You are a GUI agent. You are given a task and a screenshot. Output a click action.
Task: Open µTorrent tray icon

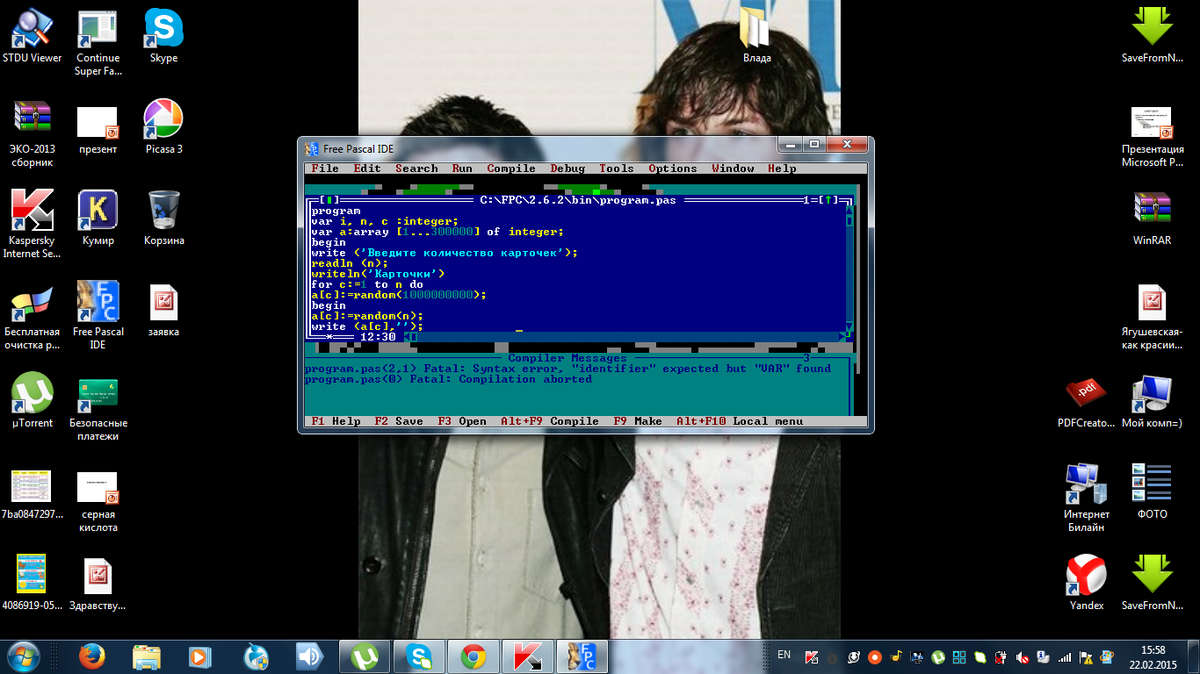(x=939, y=657)
